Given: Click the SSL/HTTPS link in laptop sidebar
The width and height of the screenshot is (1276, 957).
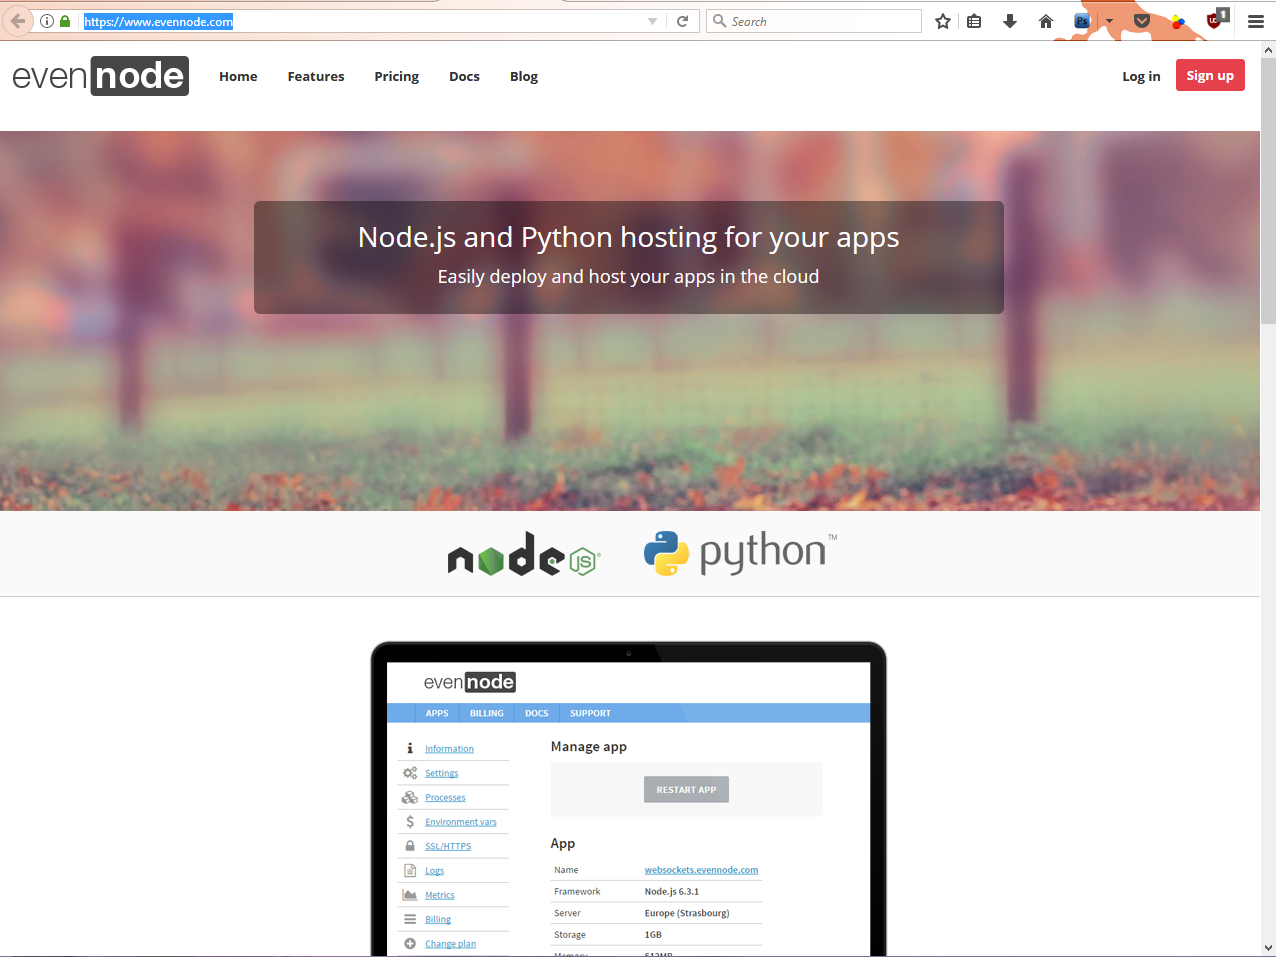Looking at the screenshot, I should coord(448,846).
